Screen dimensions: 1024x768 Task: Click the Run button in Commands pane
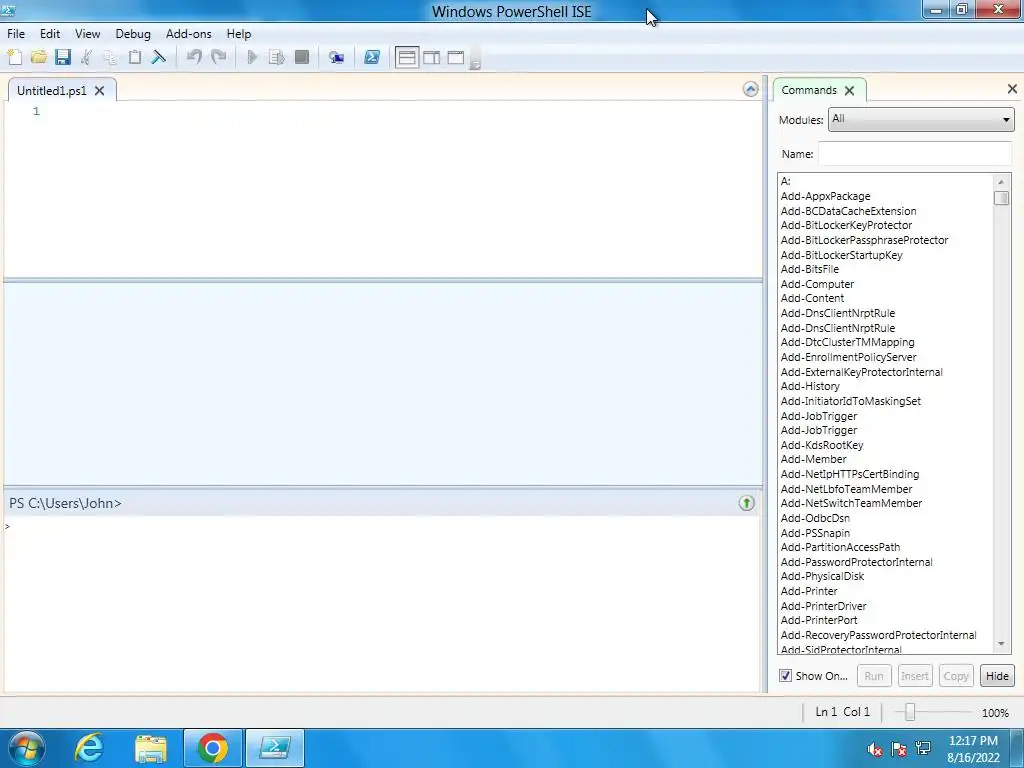click(874, 676)
